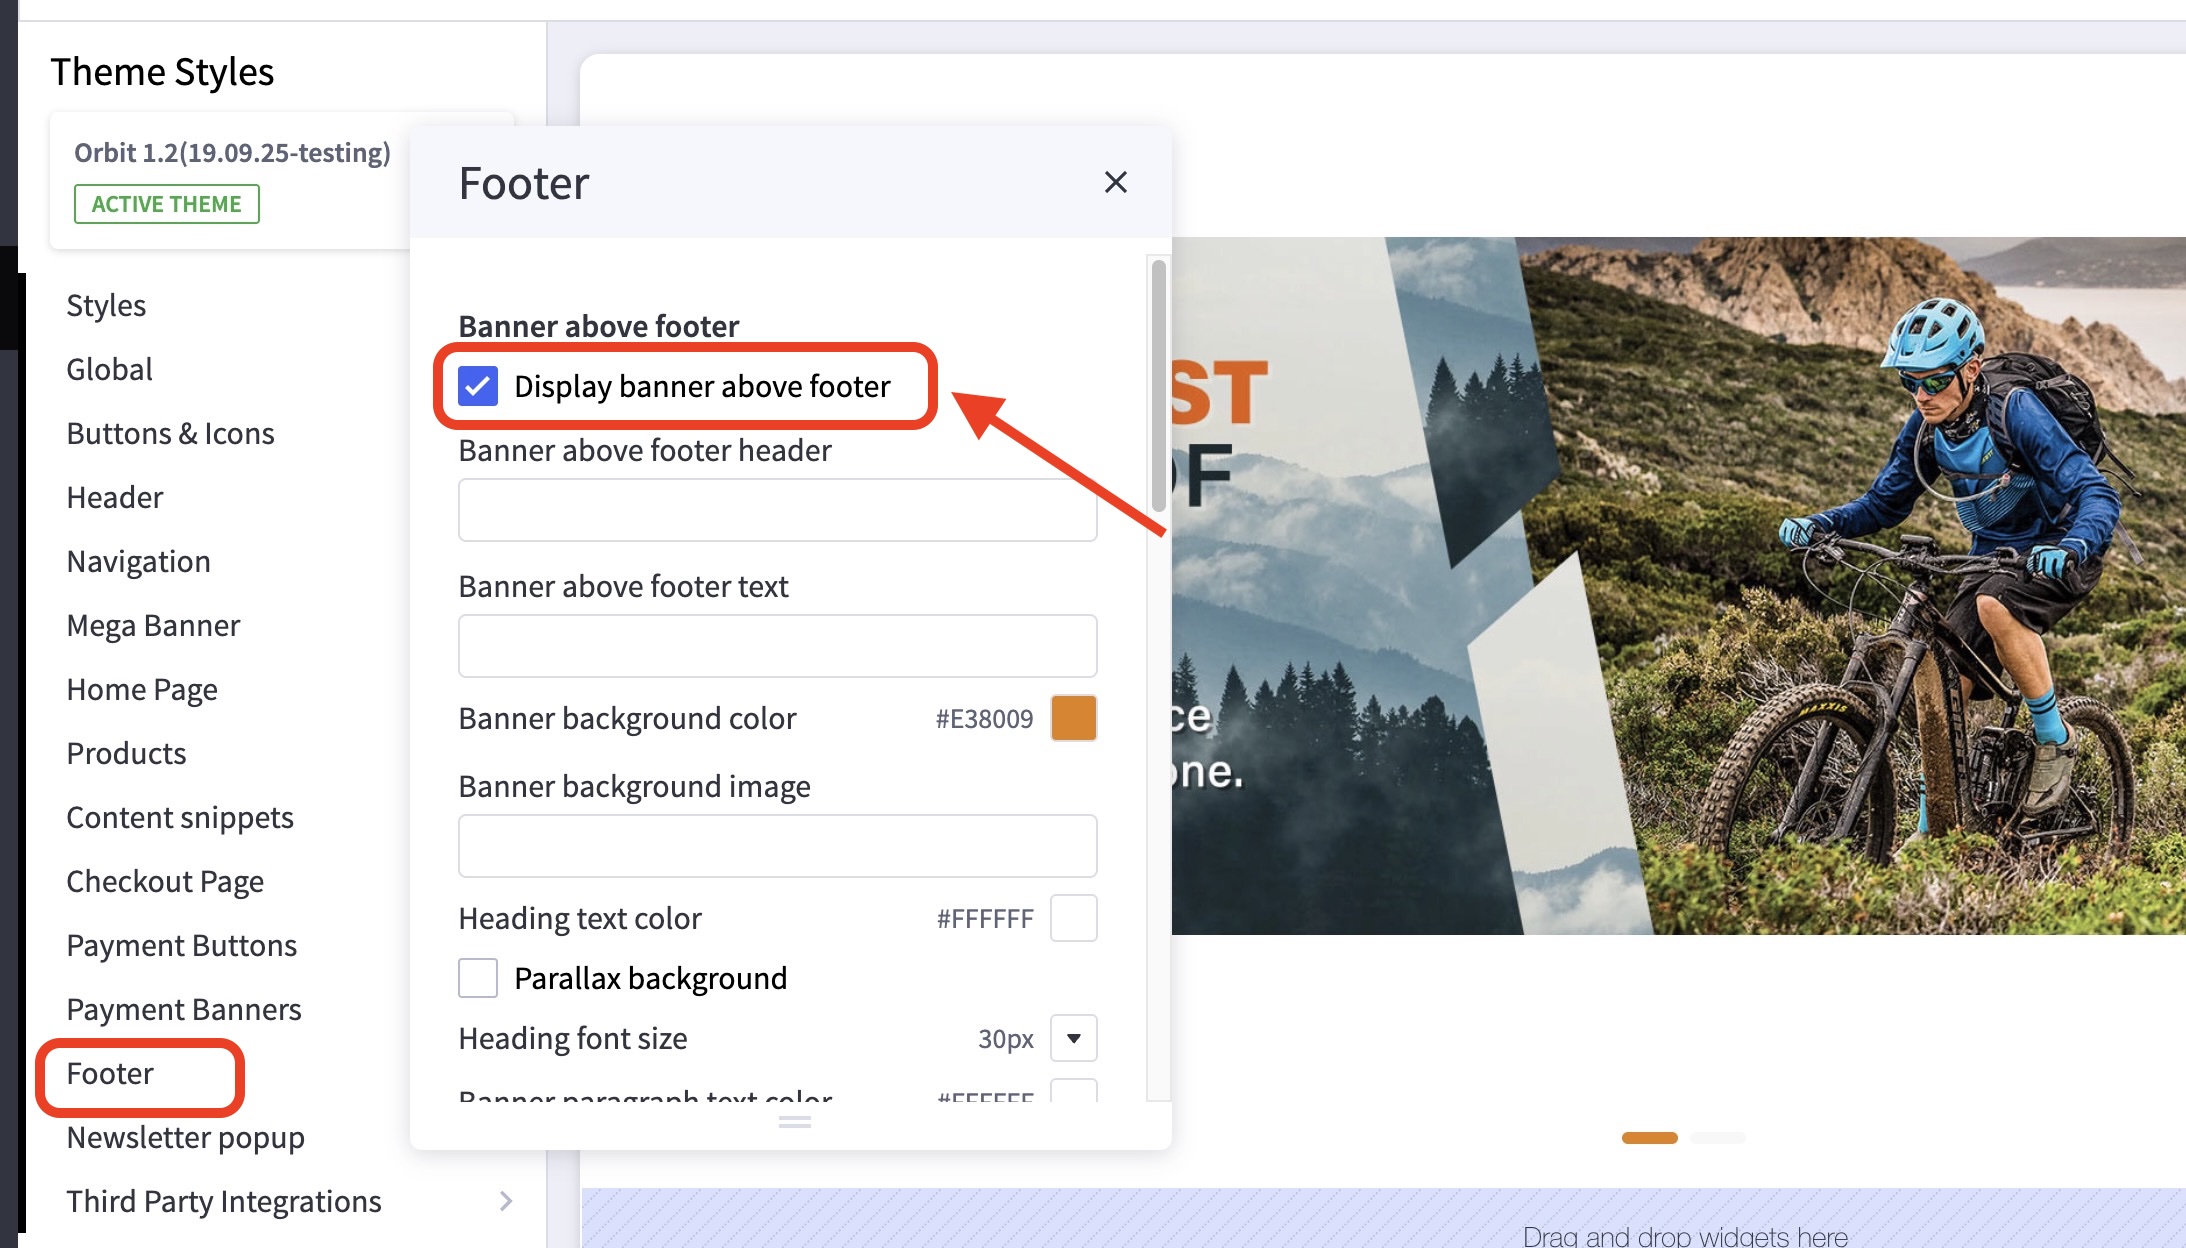Go to Buttons & Icons settings
Viewport: 2186px width, 1248px height.
170,433
